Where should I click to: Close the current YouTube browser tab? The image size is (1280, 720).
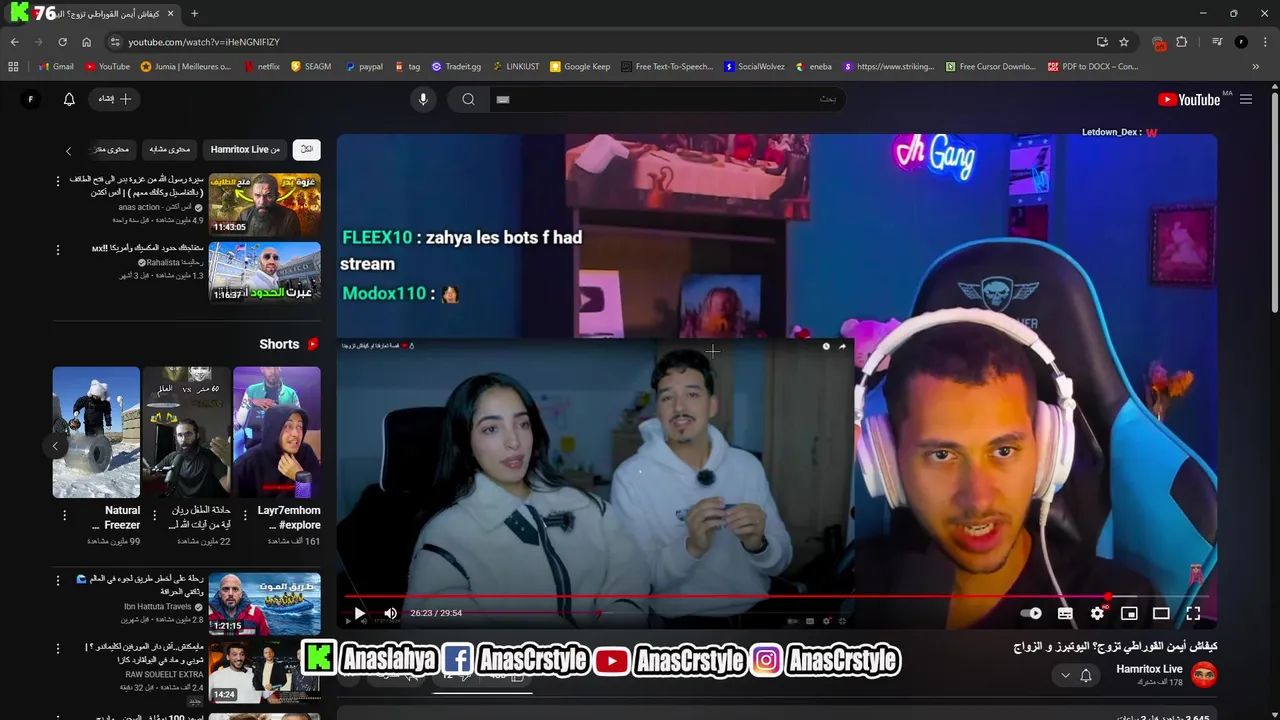click(170, 14)
